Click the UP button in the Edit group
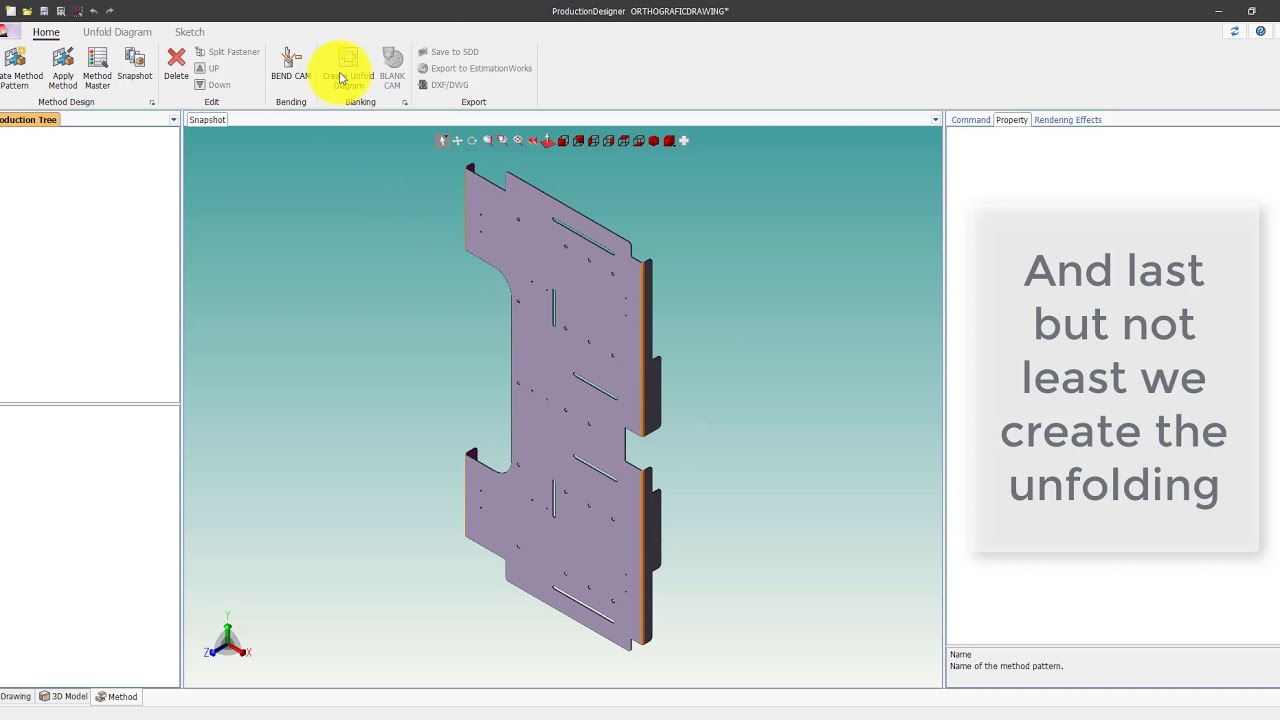 [x=207, y=68]
